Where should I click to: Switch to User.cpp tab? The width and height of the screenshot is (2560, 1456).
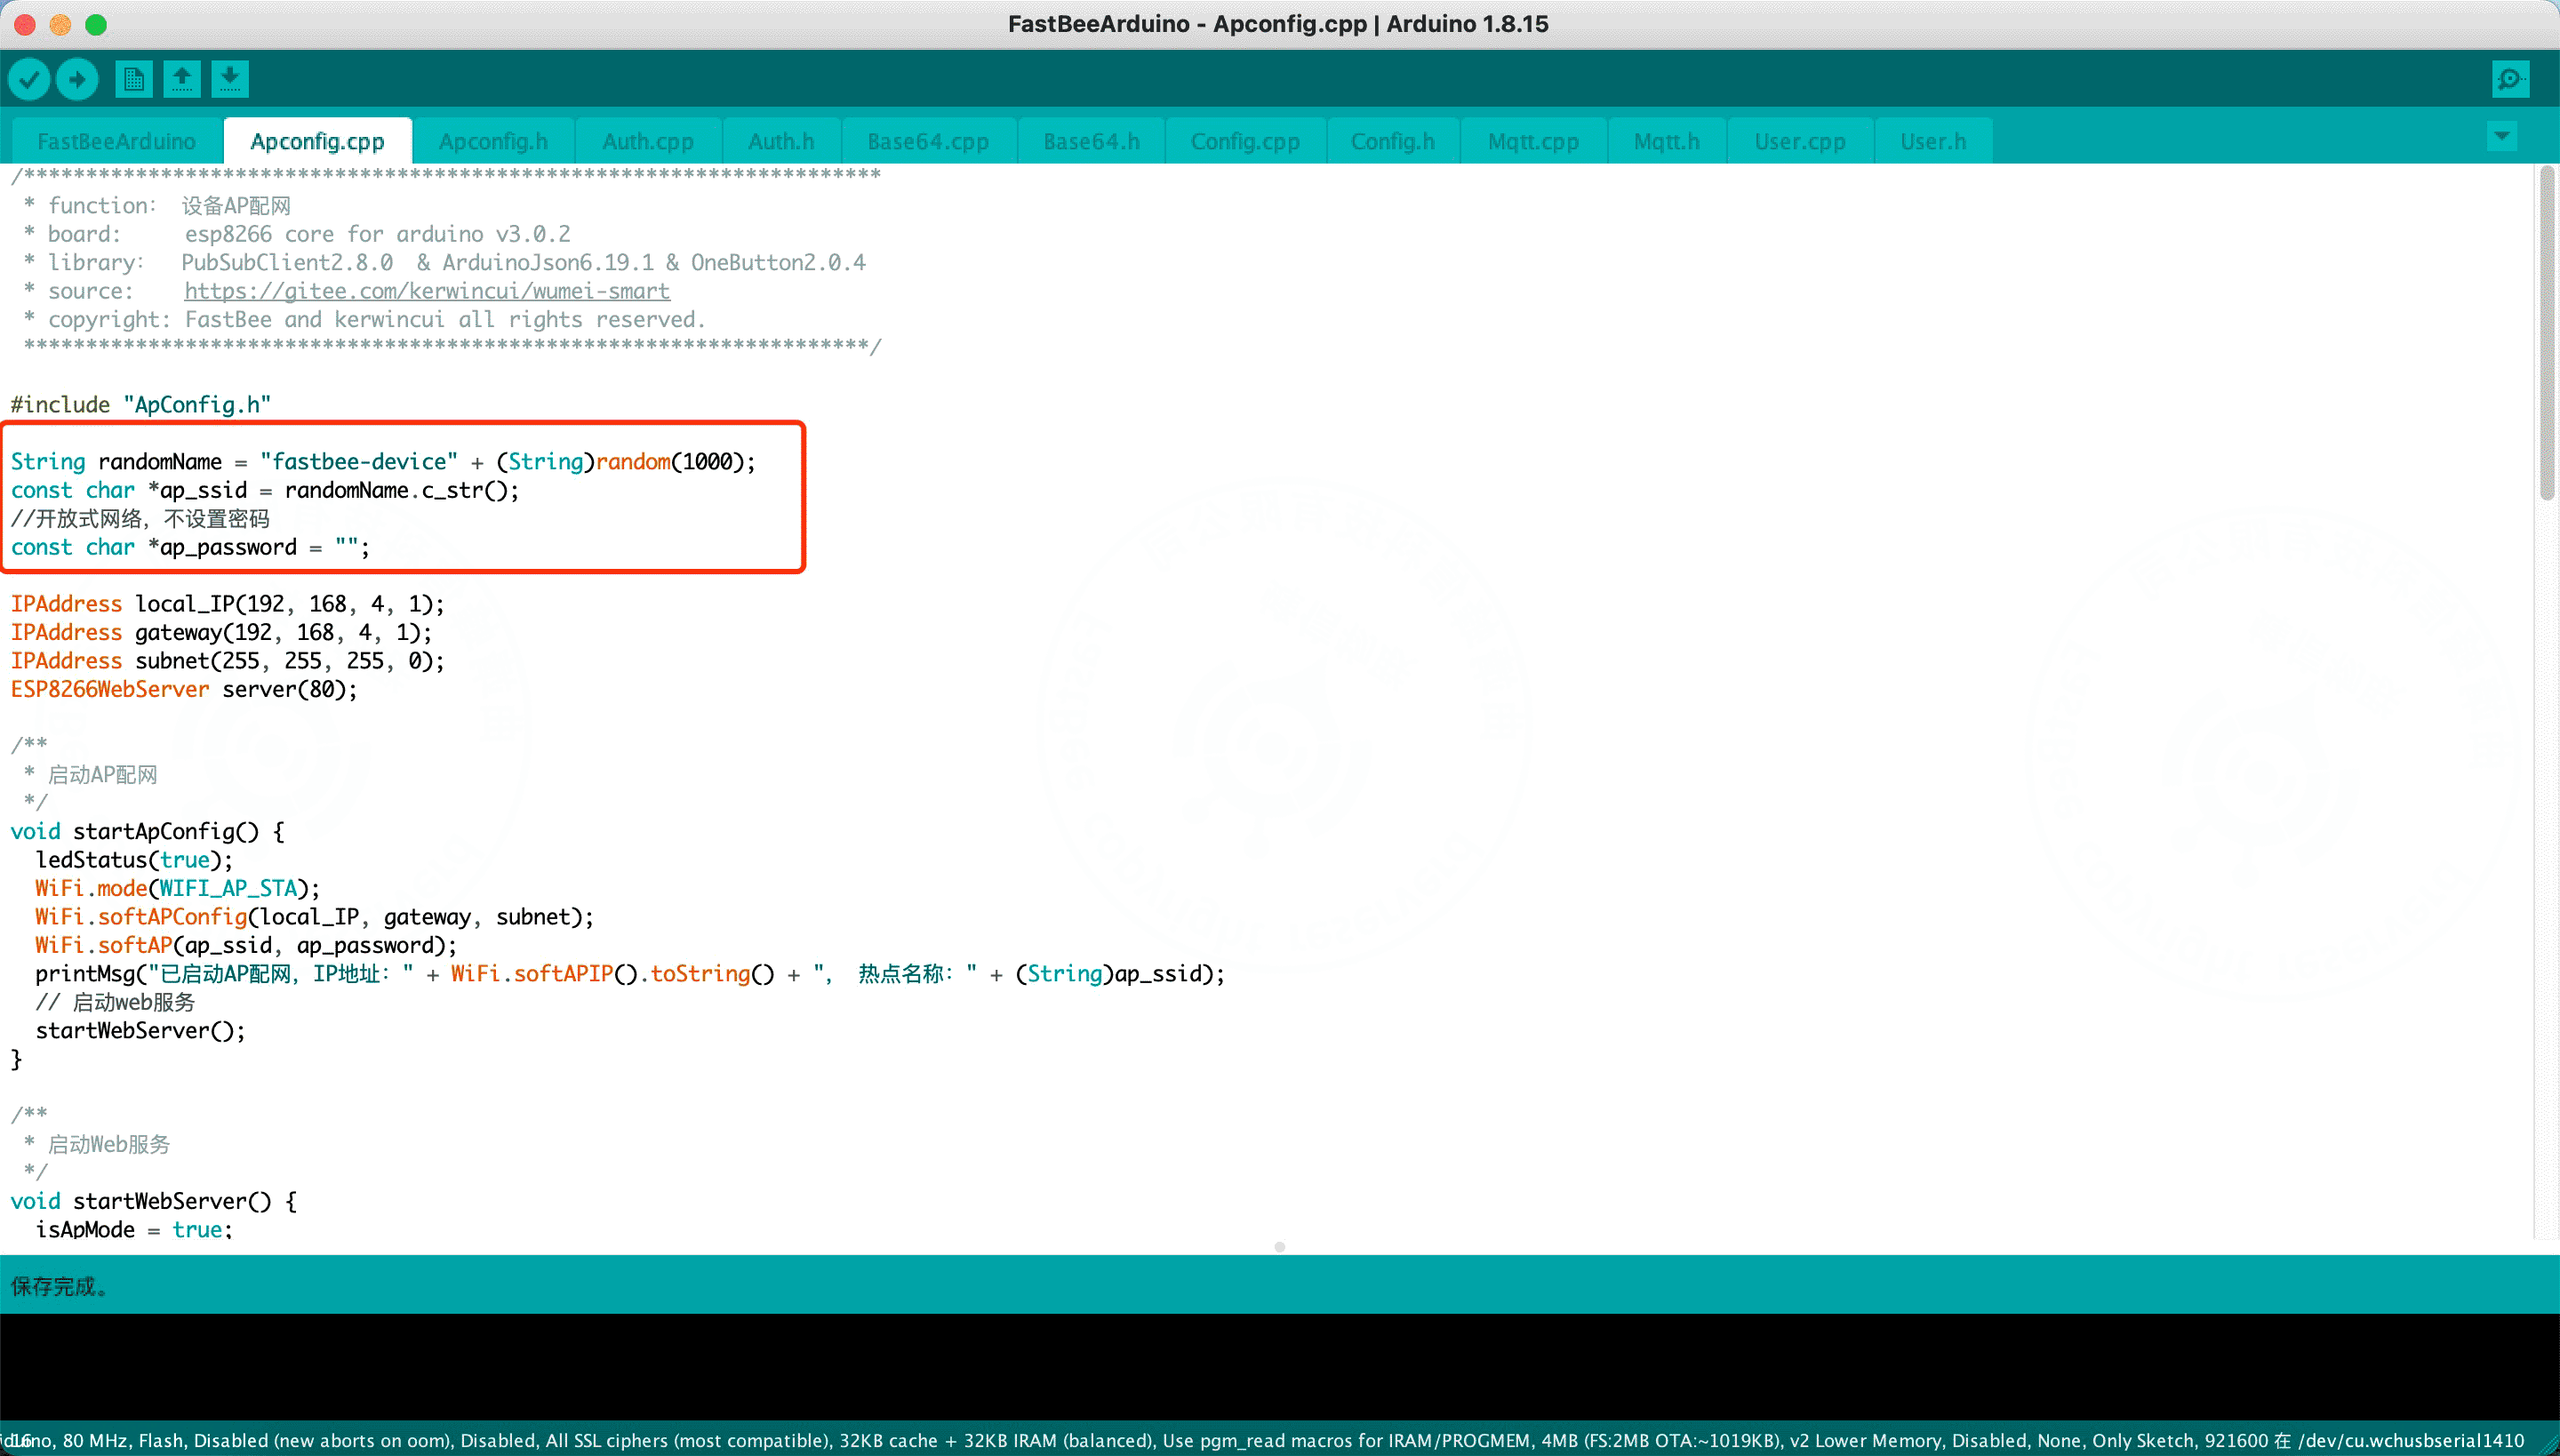(x=1800, y=142)
